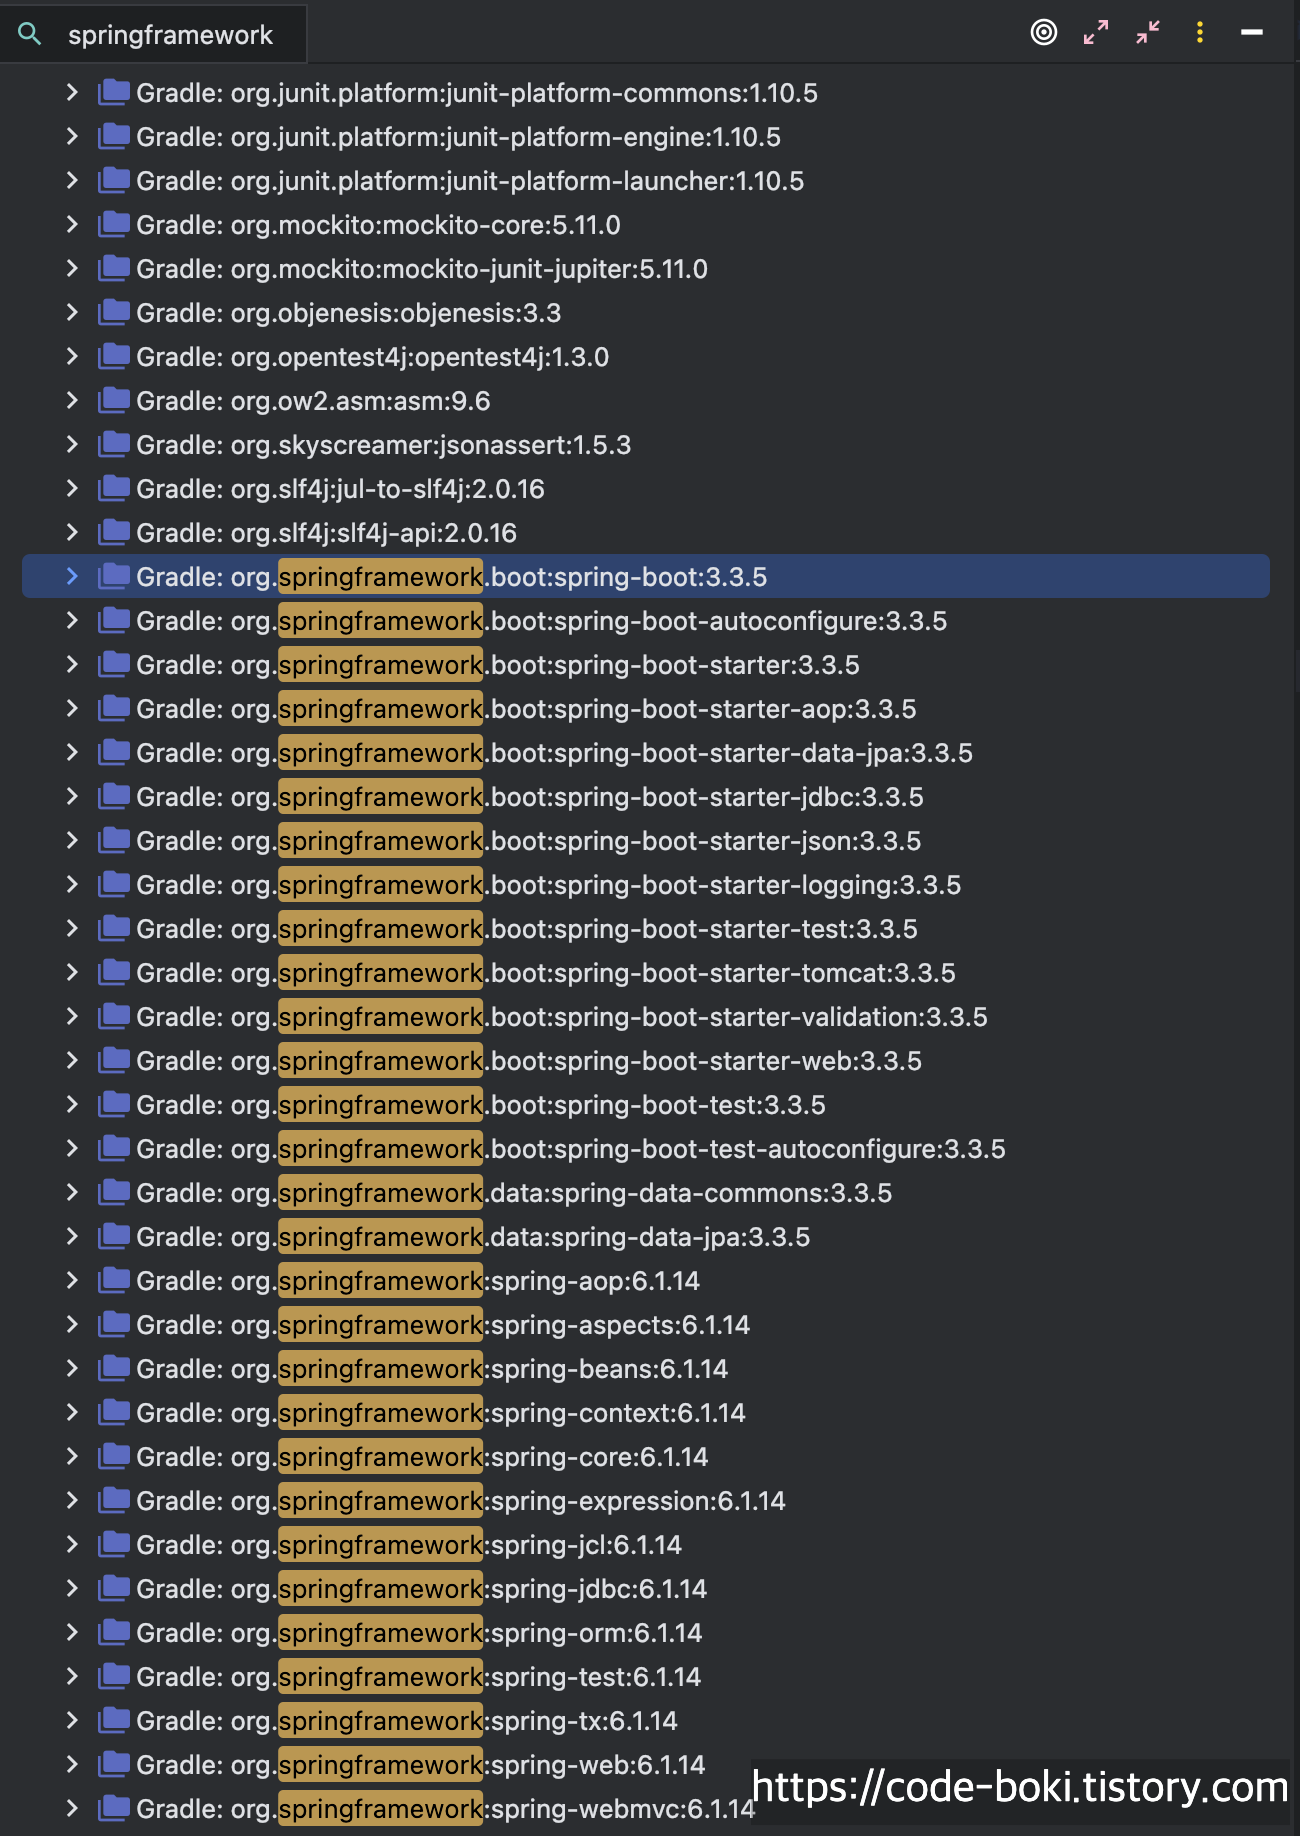Click the Select Opened File target icon

tap(1044, 32)
